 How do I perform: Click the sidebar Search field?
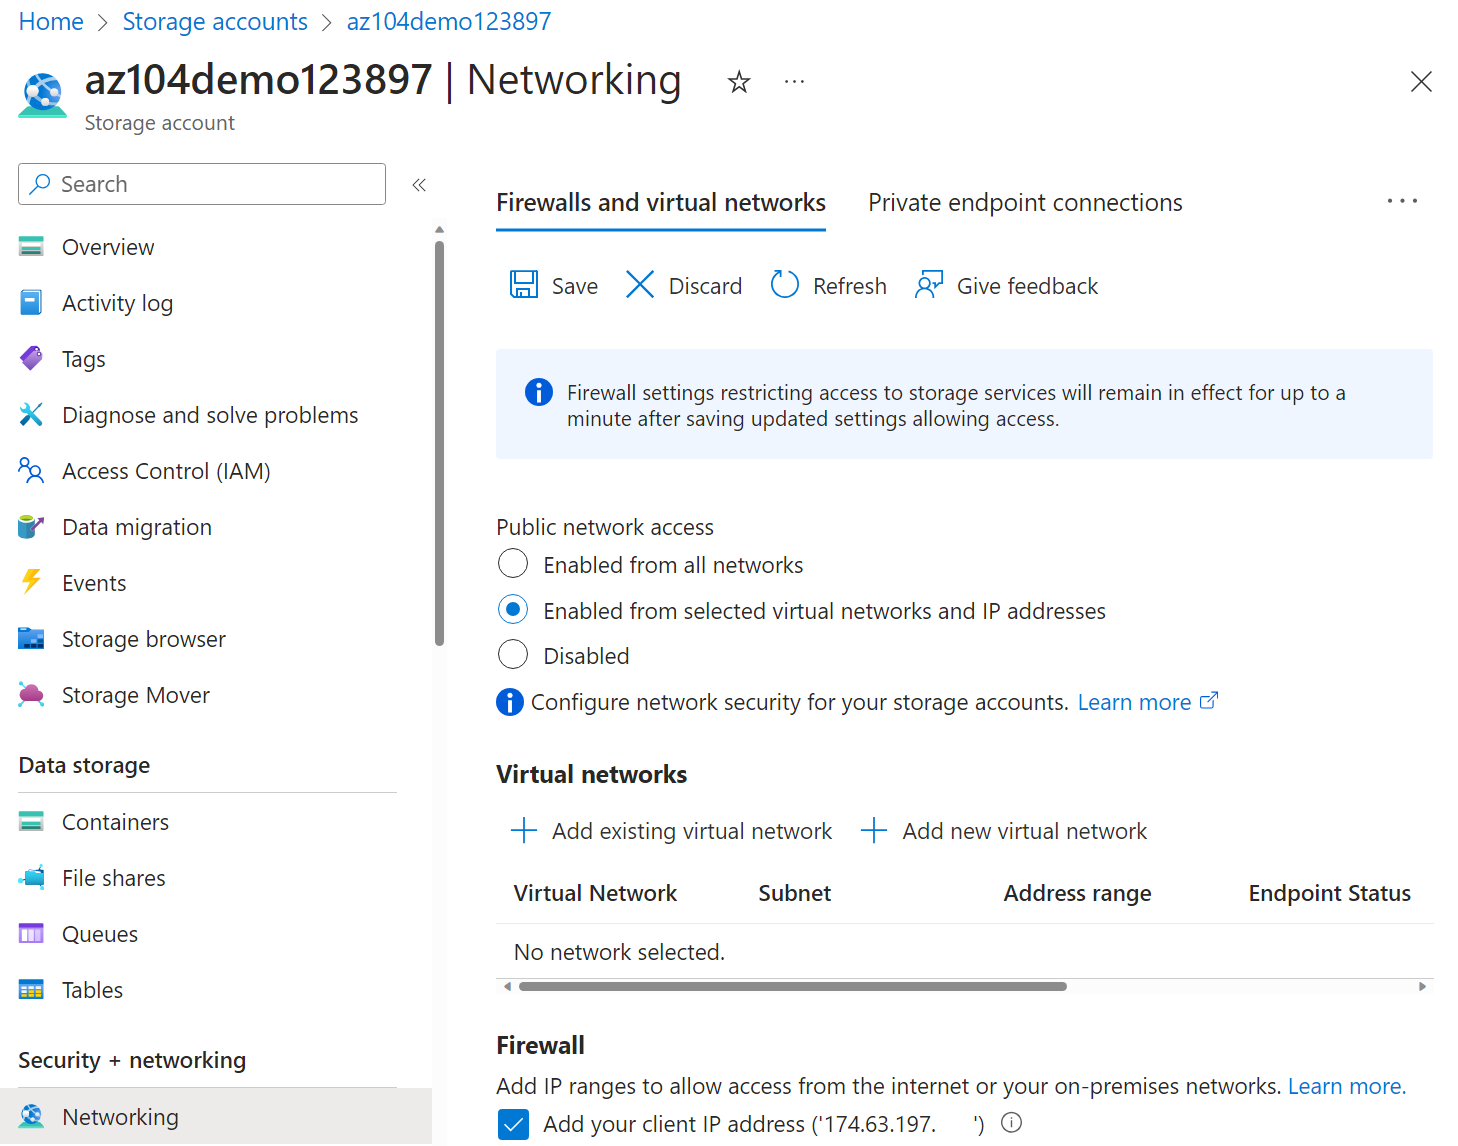(202, 184)
